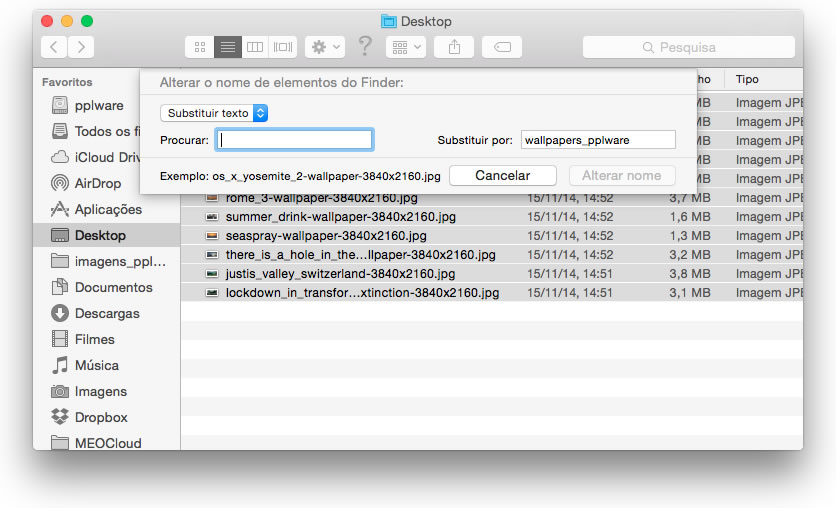Viewport: 836px width, 508px height.
Task: Switch to icon view
Action: point(200,47)
